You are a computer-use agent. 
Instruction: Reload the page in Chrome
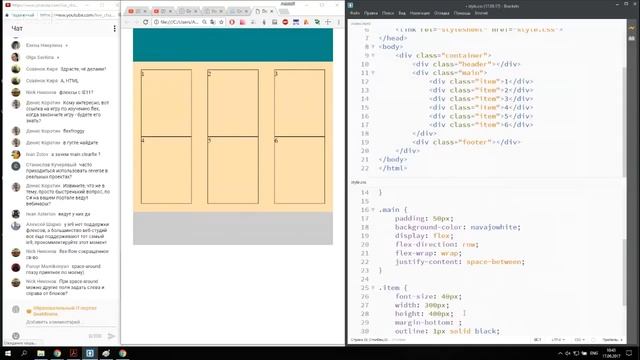(146, 22)
